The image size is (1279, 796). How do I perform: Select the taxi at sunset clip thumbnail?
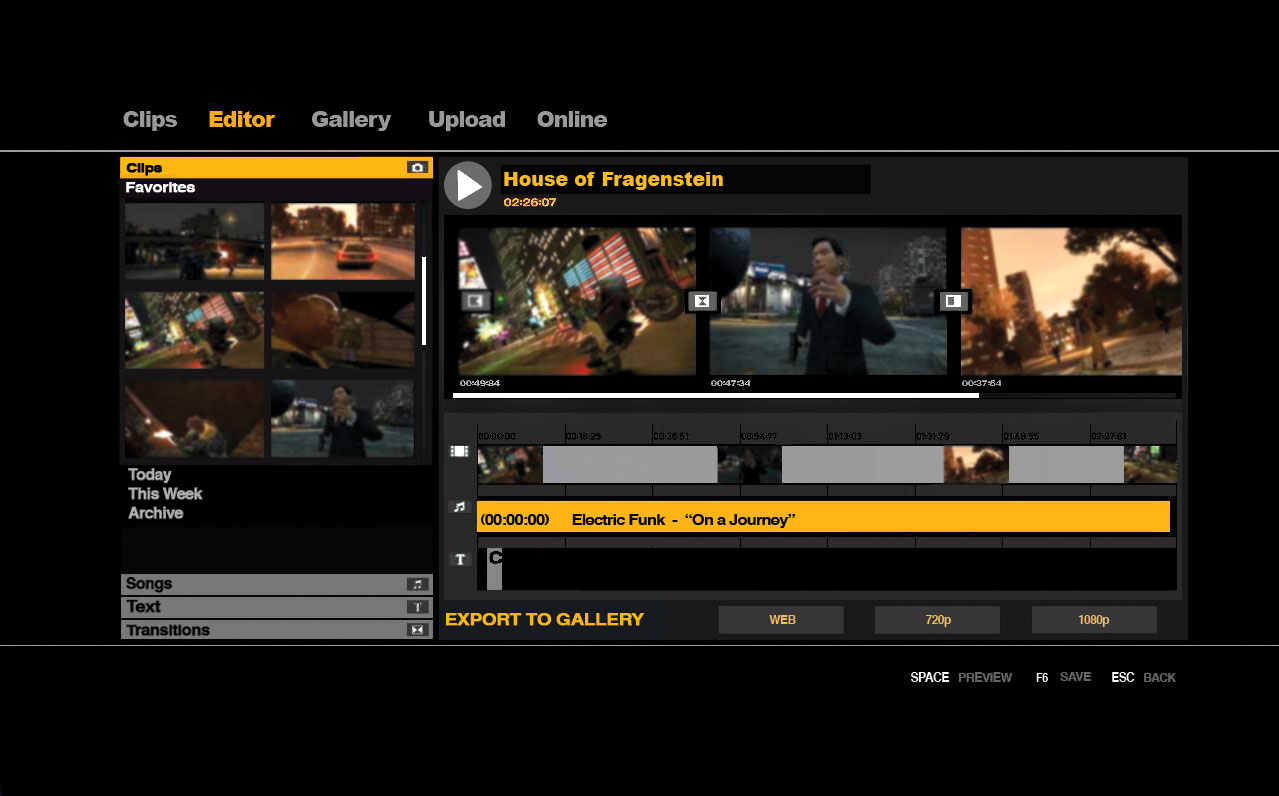coord(343,241)
